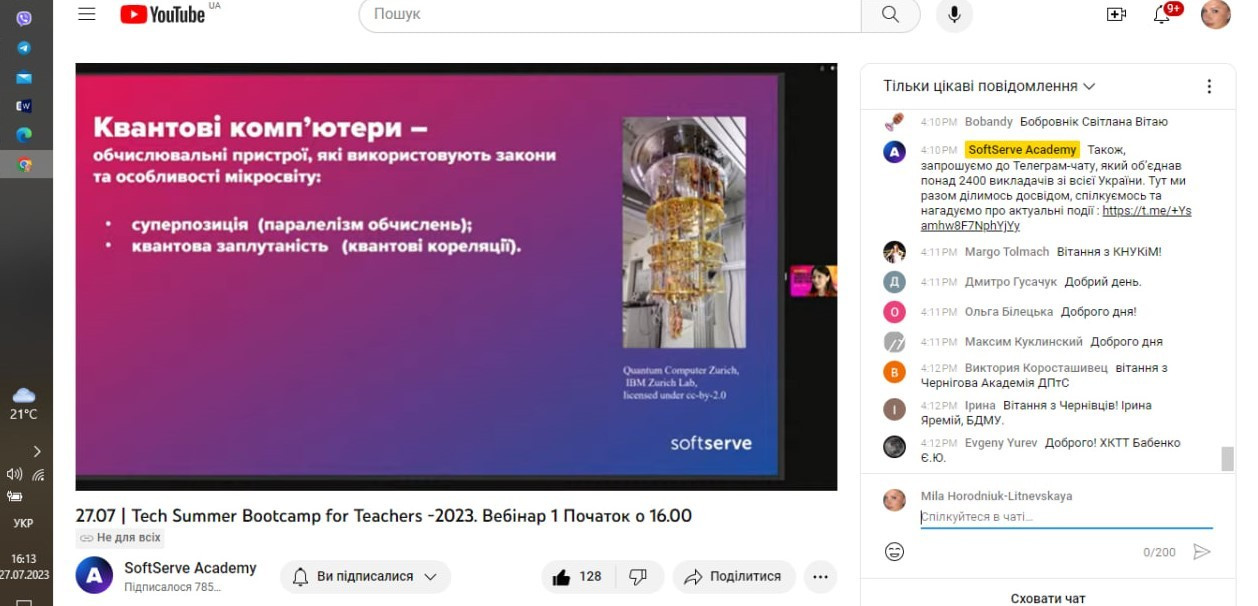Open the weather widget showing 21°C

(24, 404)
